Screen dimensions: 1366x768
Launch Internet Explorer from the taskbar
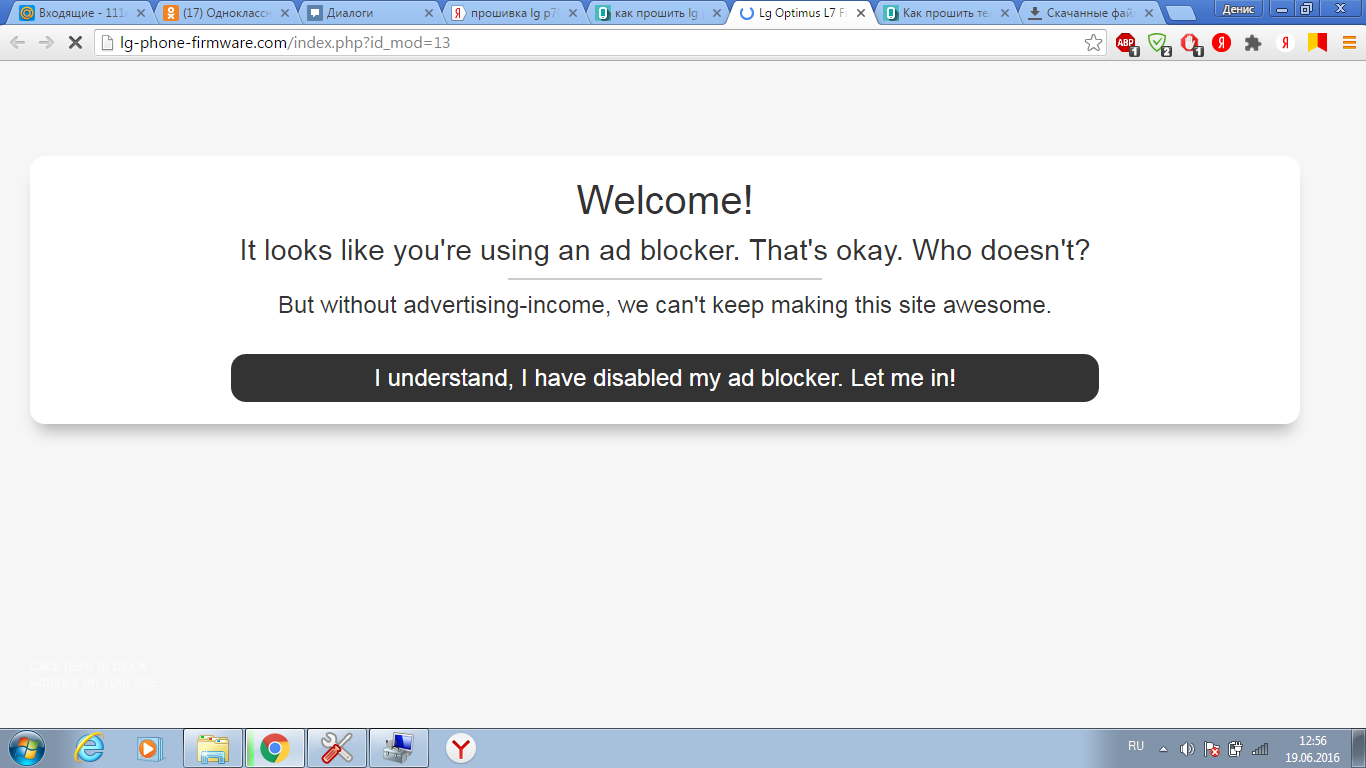tap(89, 748)
